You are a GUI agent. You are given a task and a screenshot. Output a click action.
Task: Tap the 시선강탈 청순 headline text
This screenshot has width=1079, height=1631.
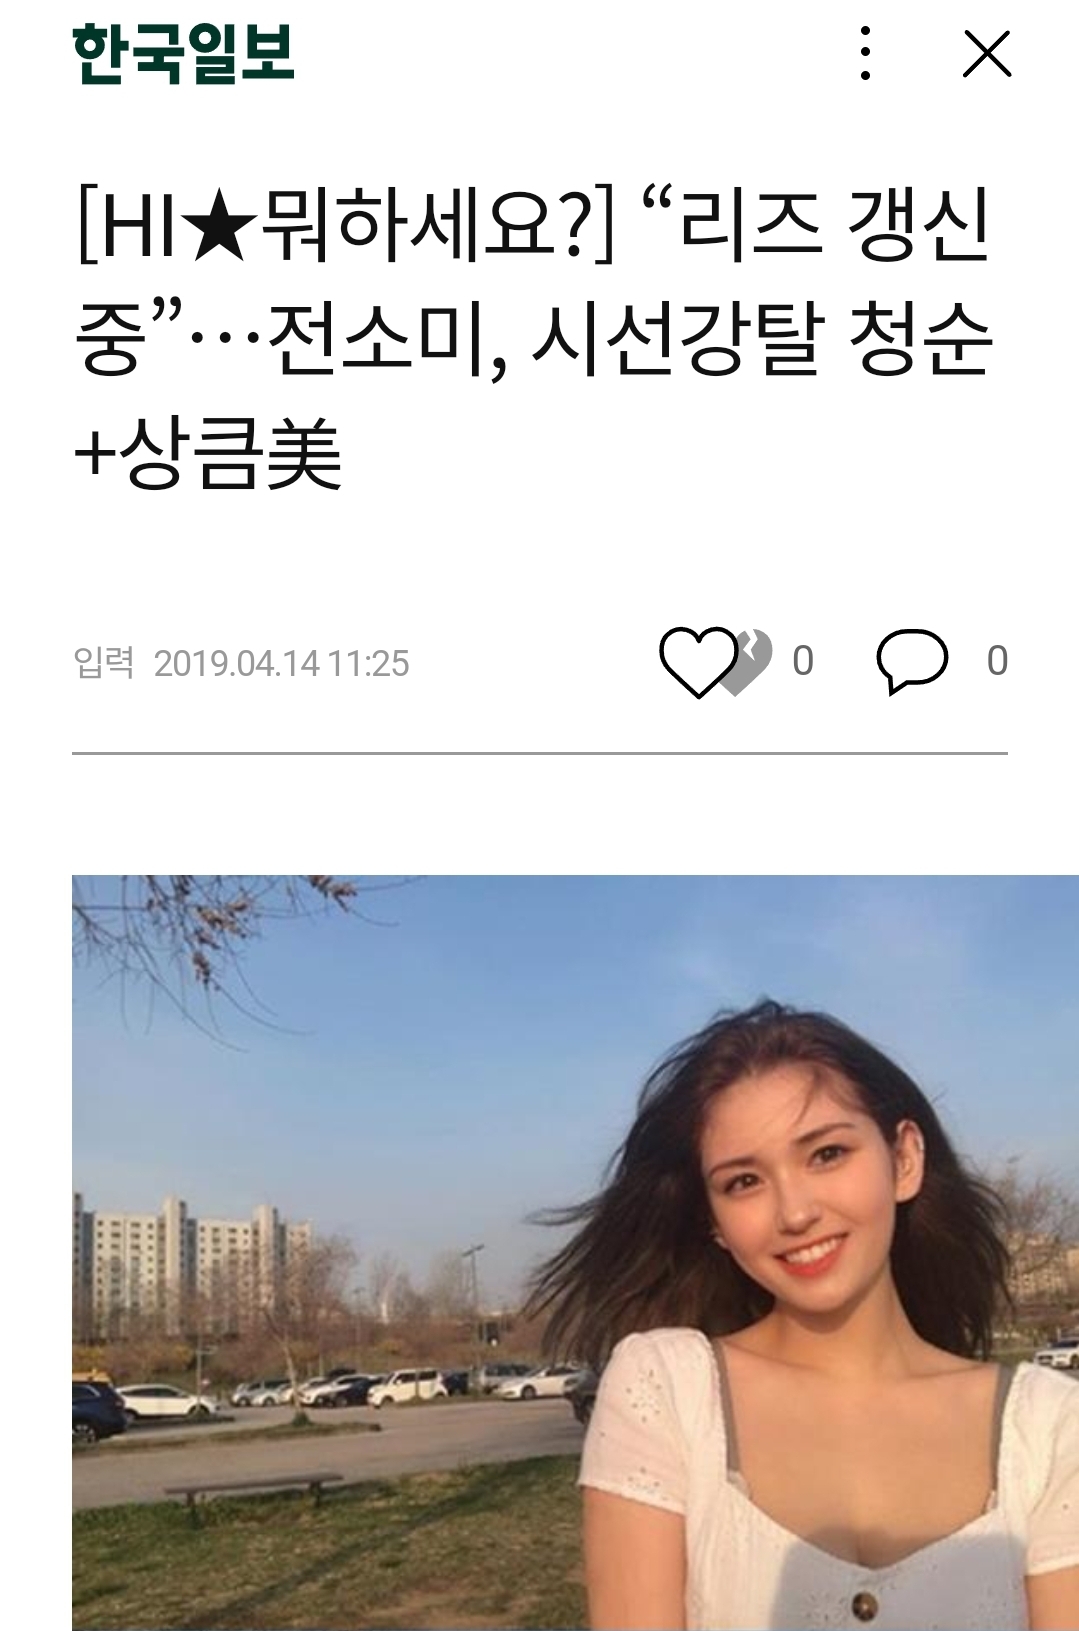pos(762,341)
